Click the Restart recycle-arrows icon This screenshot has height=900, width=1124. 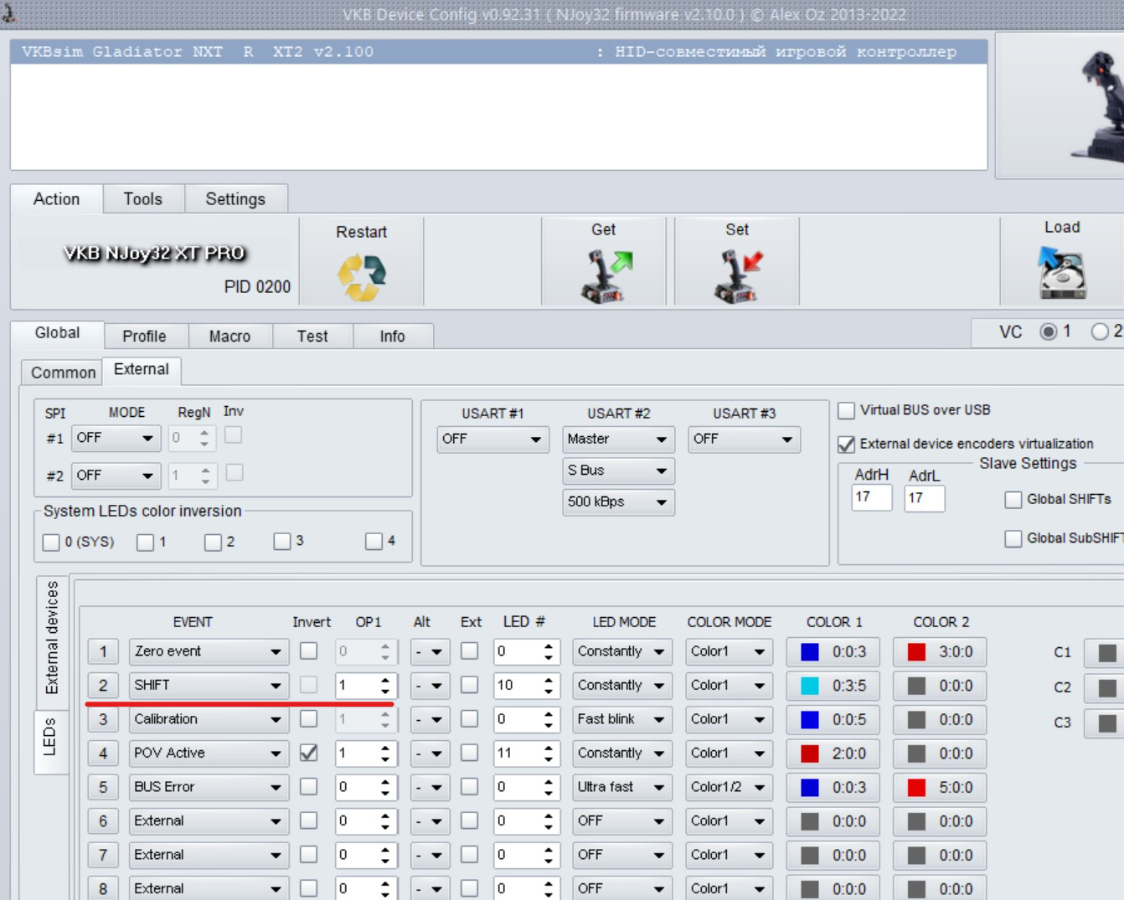[361, 277]
